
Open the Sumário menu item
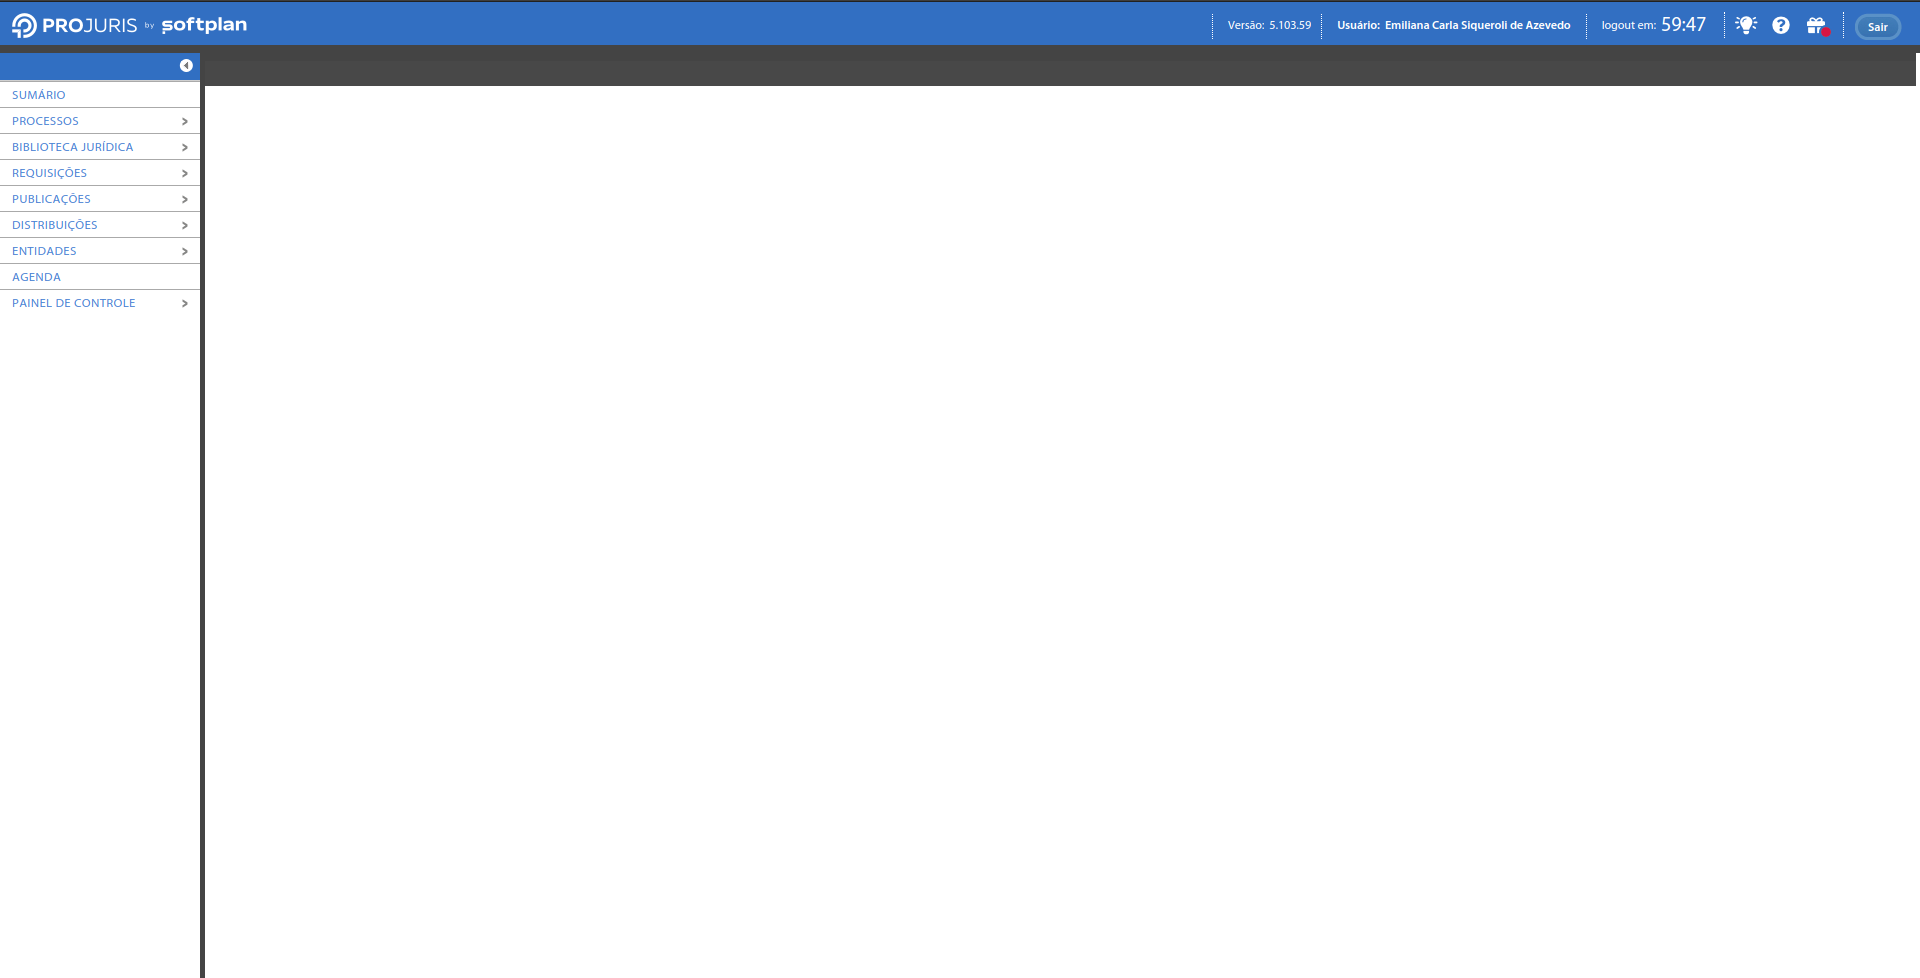click(39, 95)
